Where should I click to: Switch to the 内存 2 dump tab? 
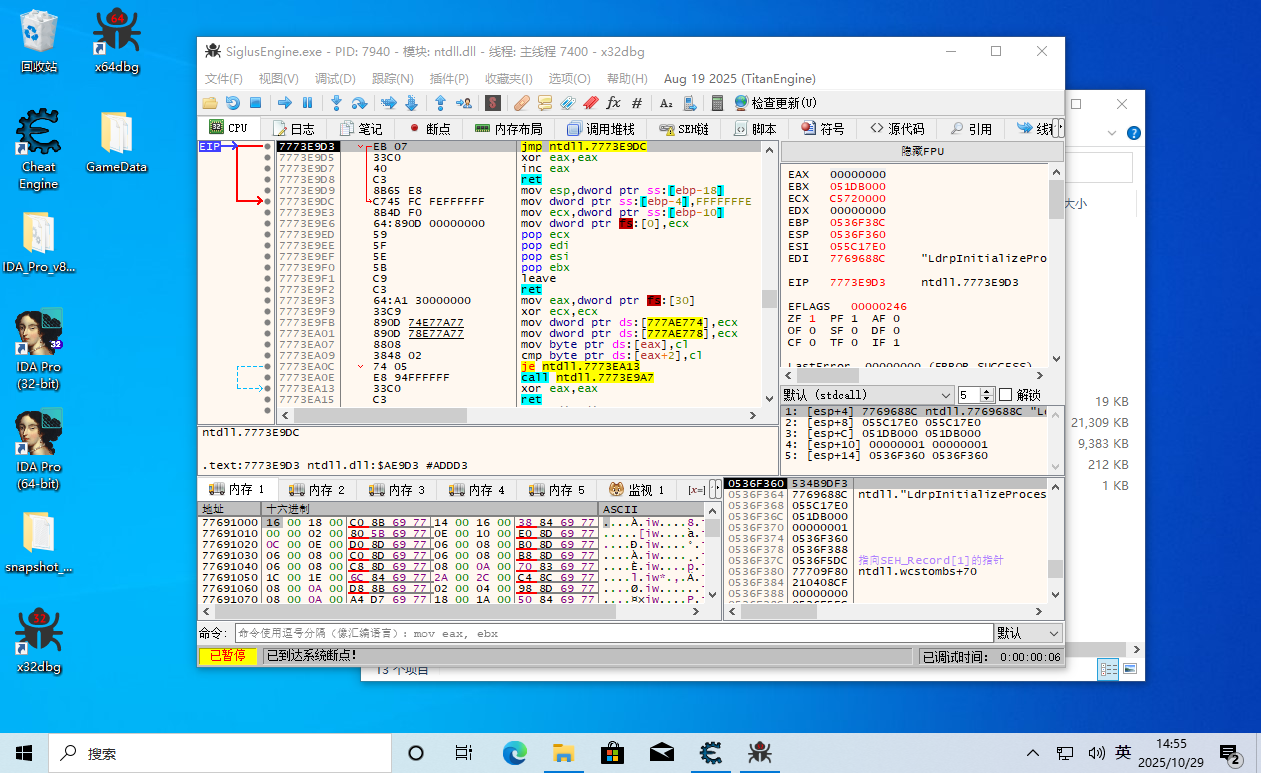click(x=317, y=490)
